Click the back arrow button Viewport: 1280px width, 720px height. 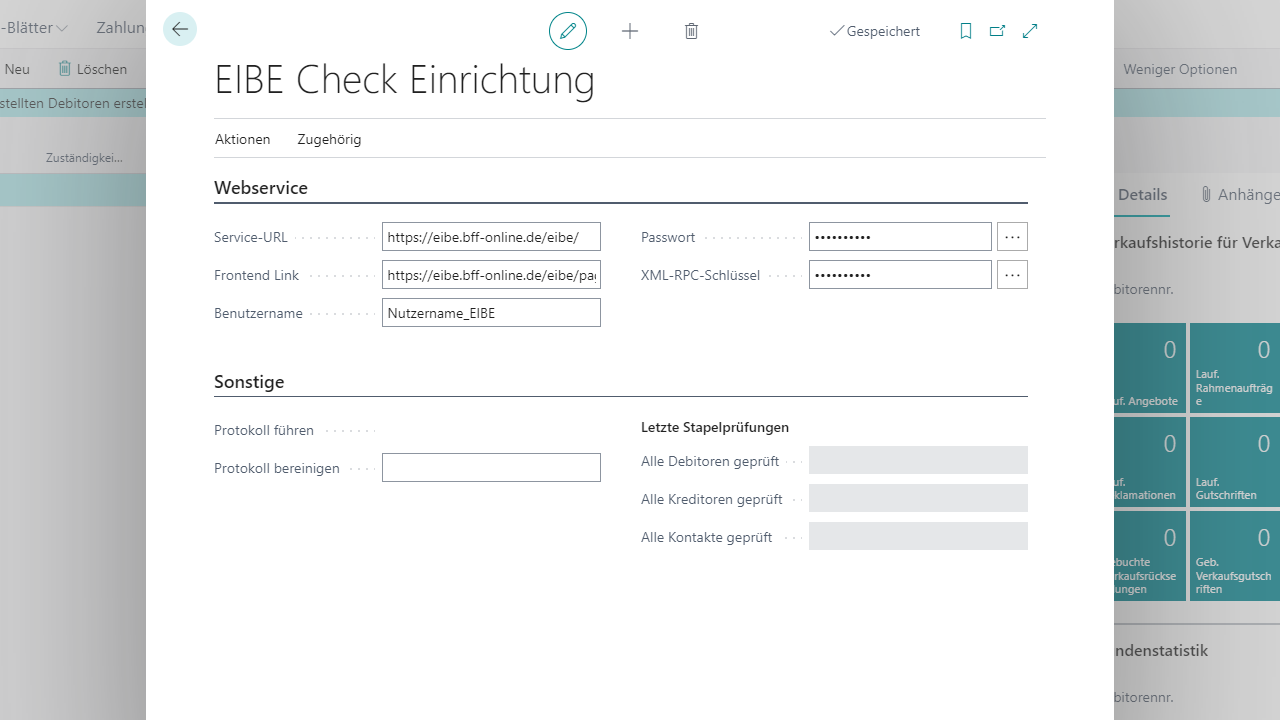(180, 30)
